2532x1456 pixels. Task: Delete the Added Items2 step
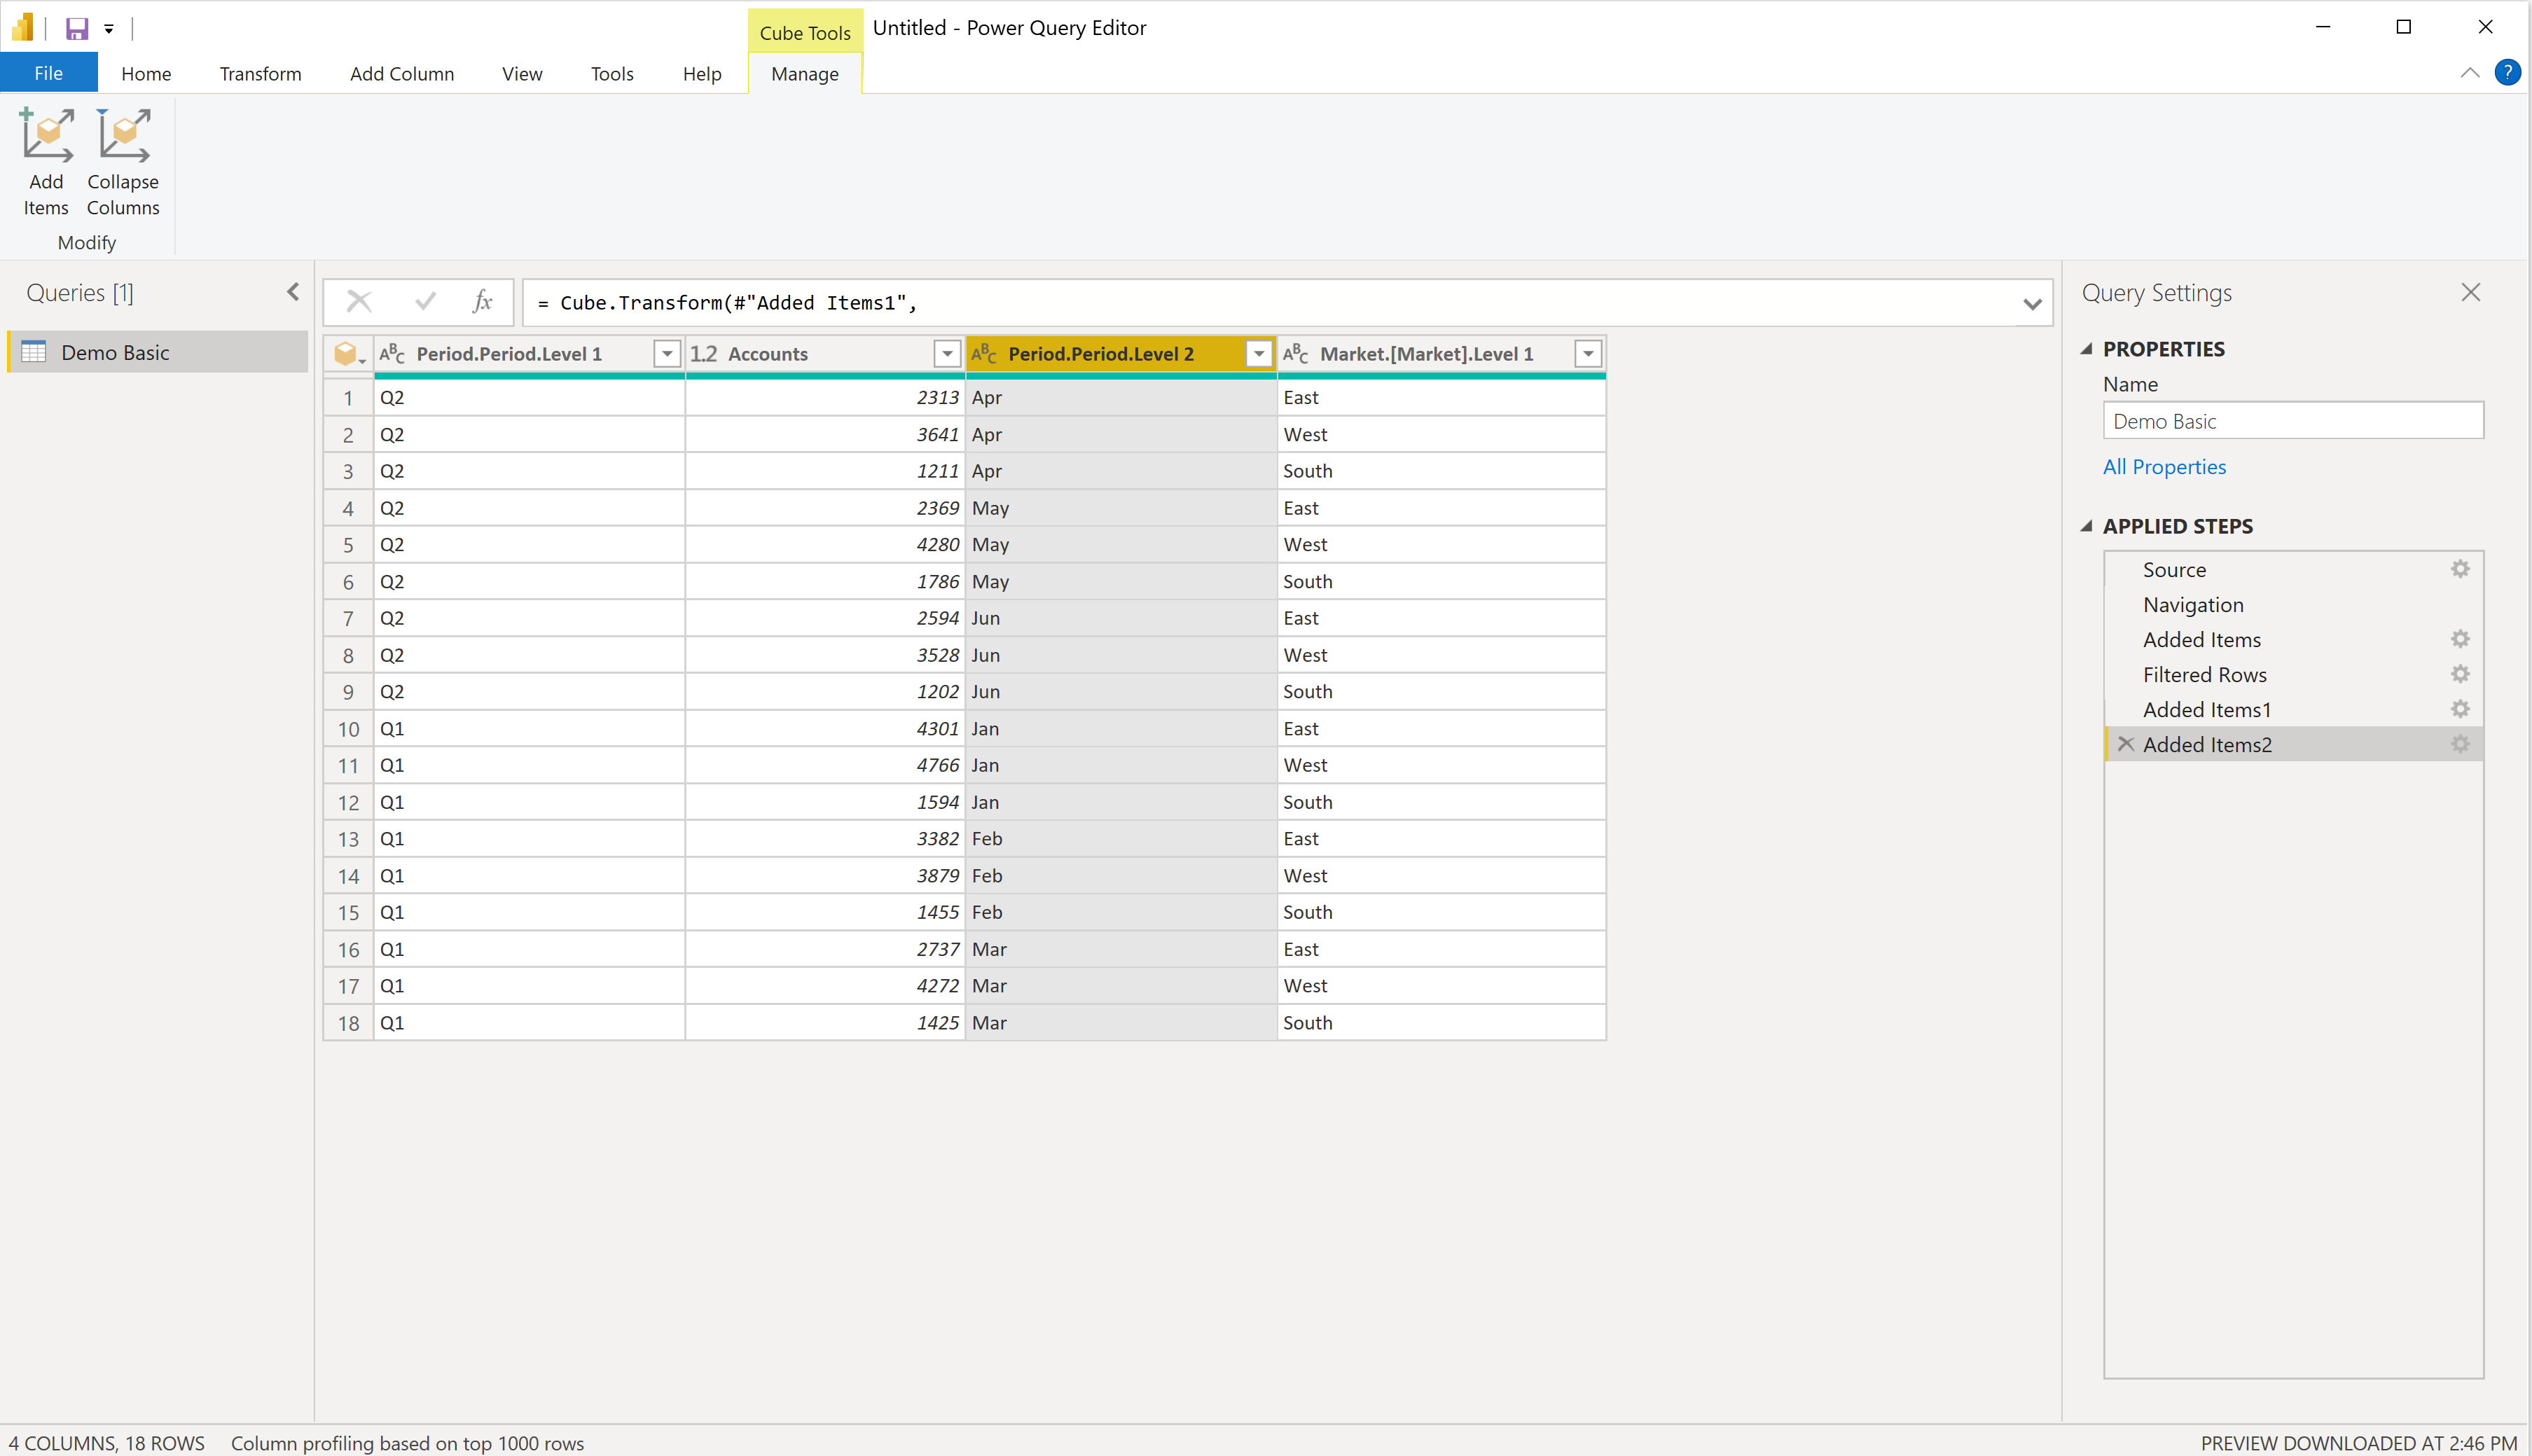(x=2126, y=744)
